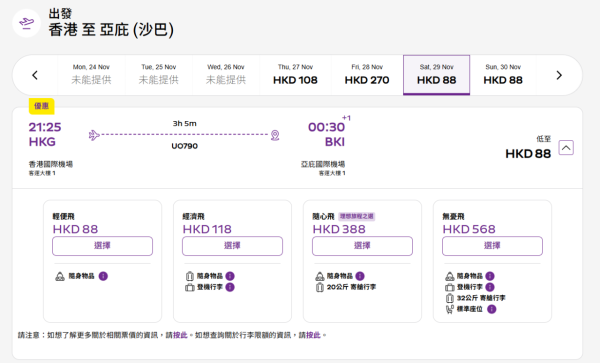Open 登機行李 info icon under 無憂飛

(x=490, y=287)
